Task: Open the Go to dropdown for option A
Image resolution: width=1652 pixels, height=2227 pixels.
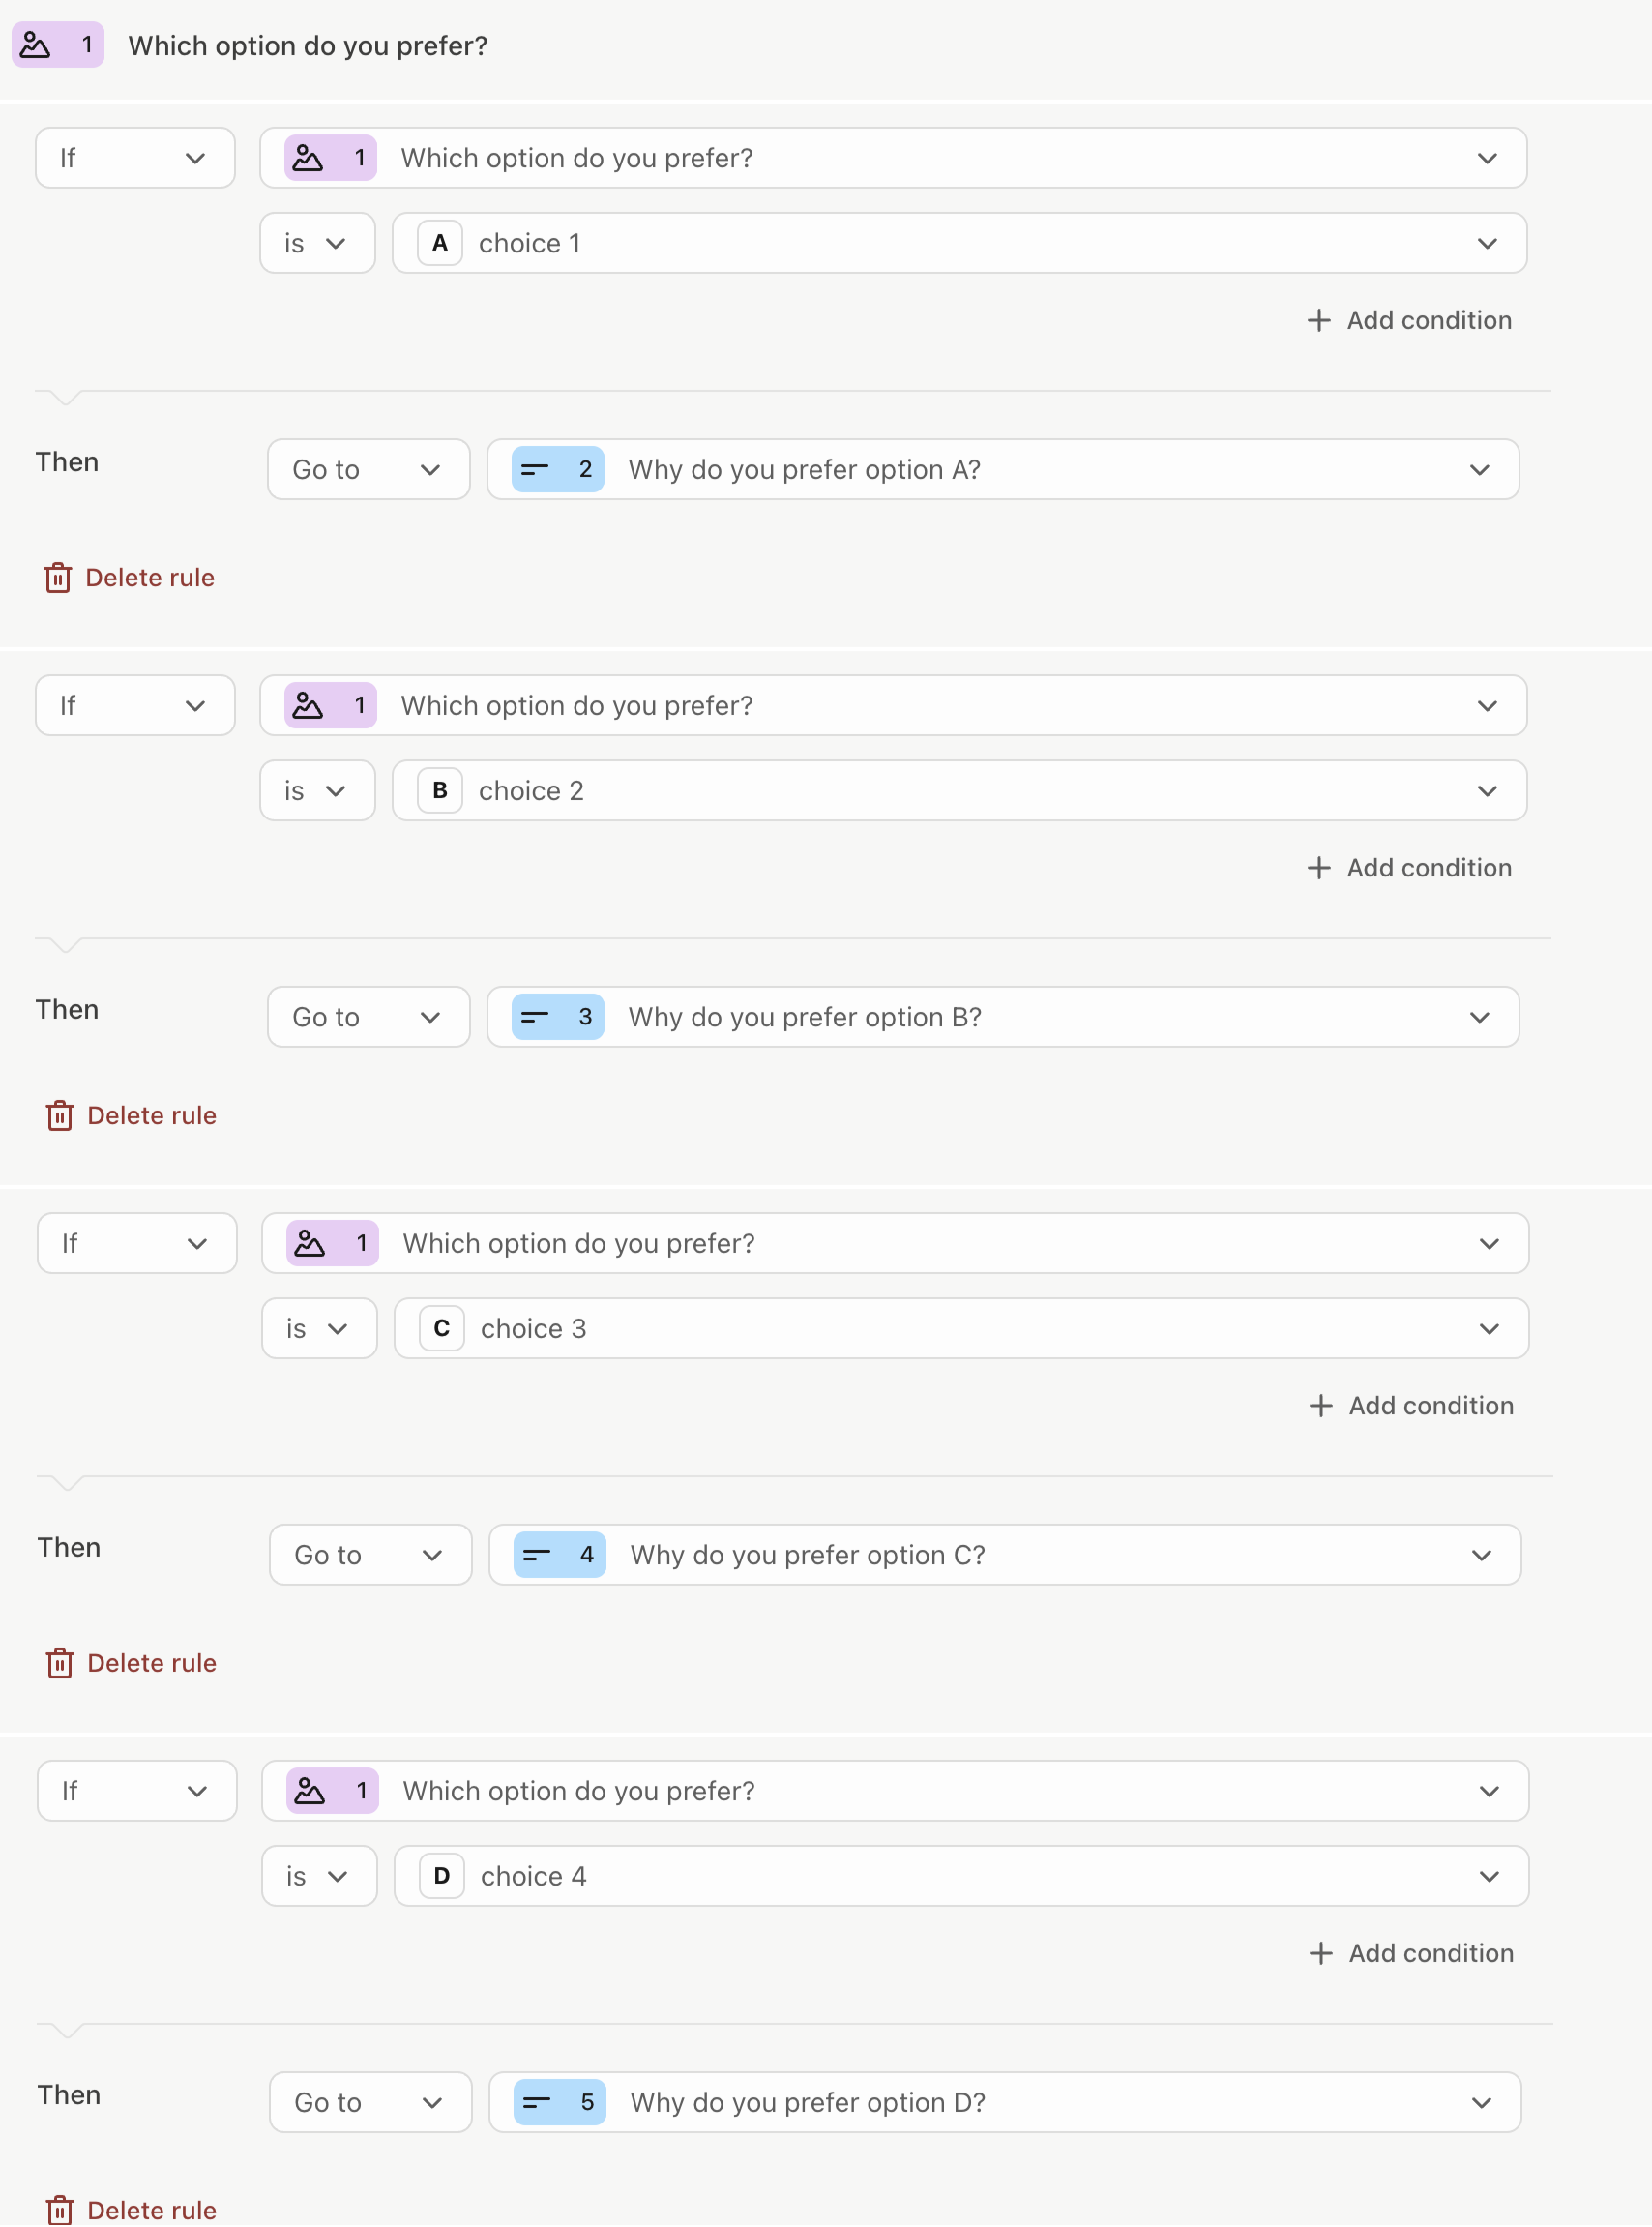Action: [368, 469]
